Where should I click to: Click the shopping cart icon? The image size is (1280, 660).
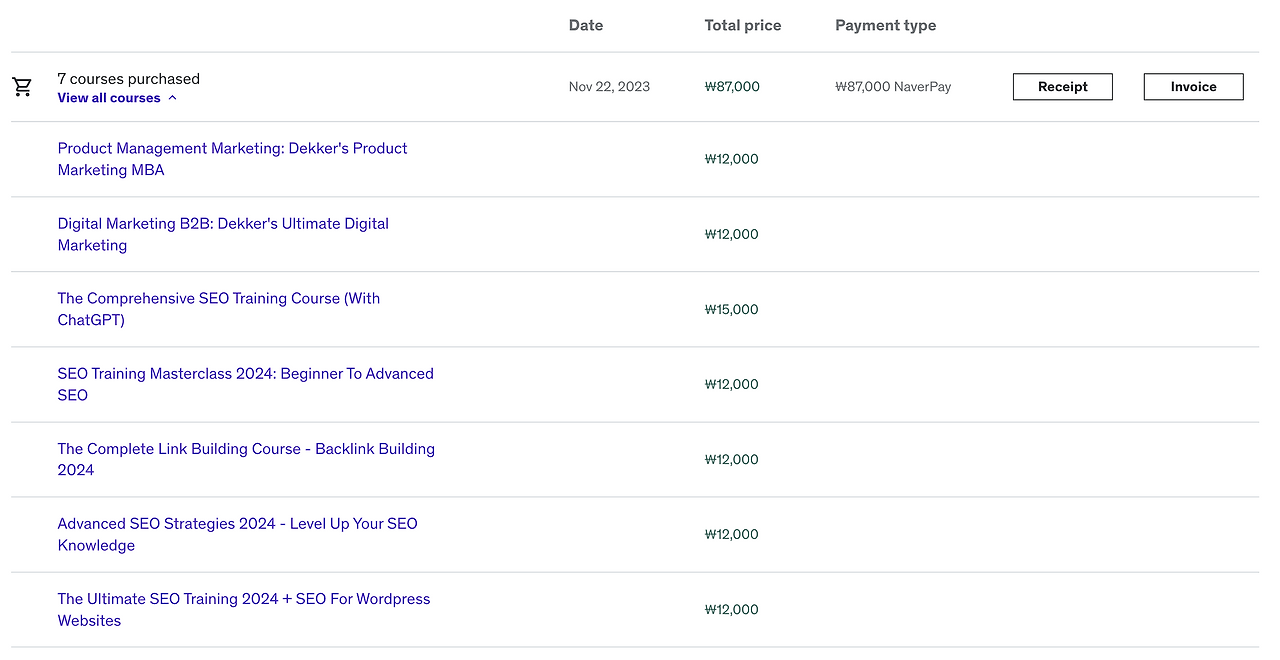pyautogui.click(x=22, y=87)
